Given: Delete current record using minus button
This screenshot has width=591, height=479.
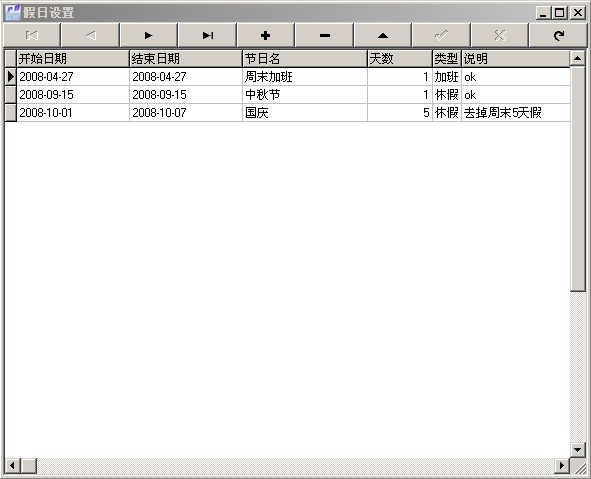Looking at the screenshot, I should coord(325,35).
